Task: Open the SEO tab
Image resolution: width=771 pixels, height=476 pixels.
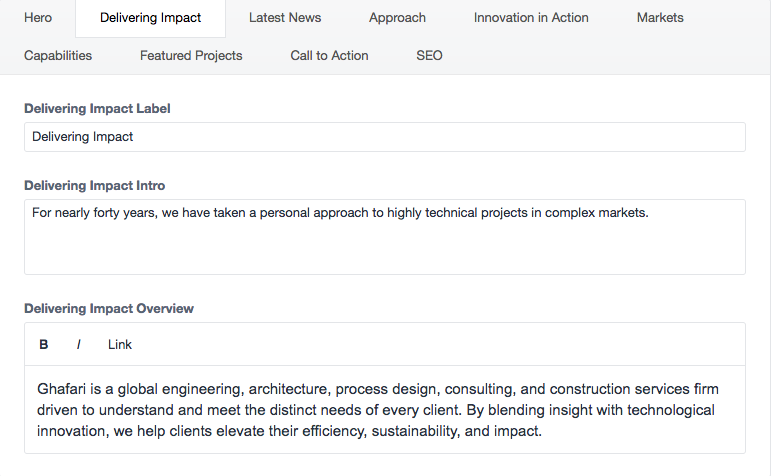Action: click(429, 56)
